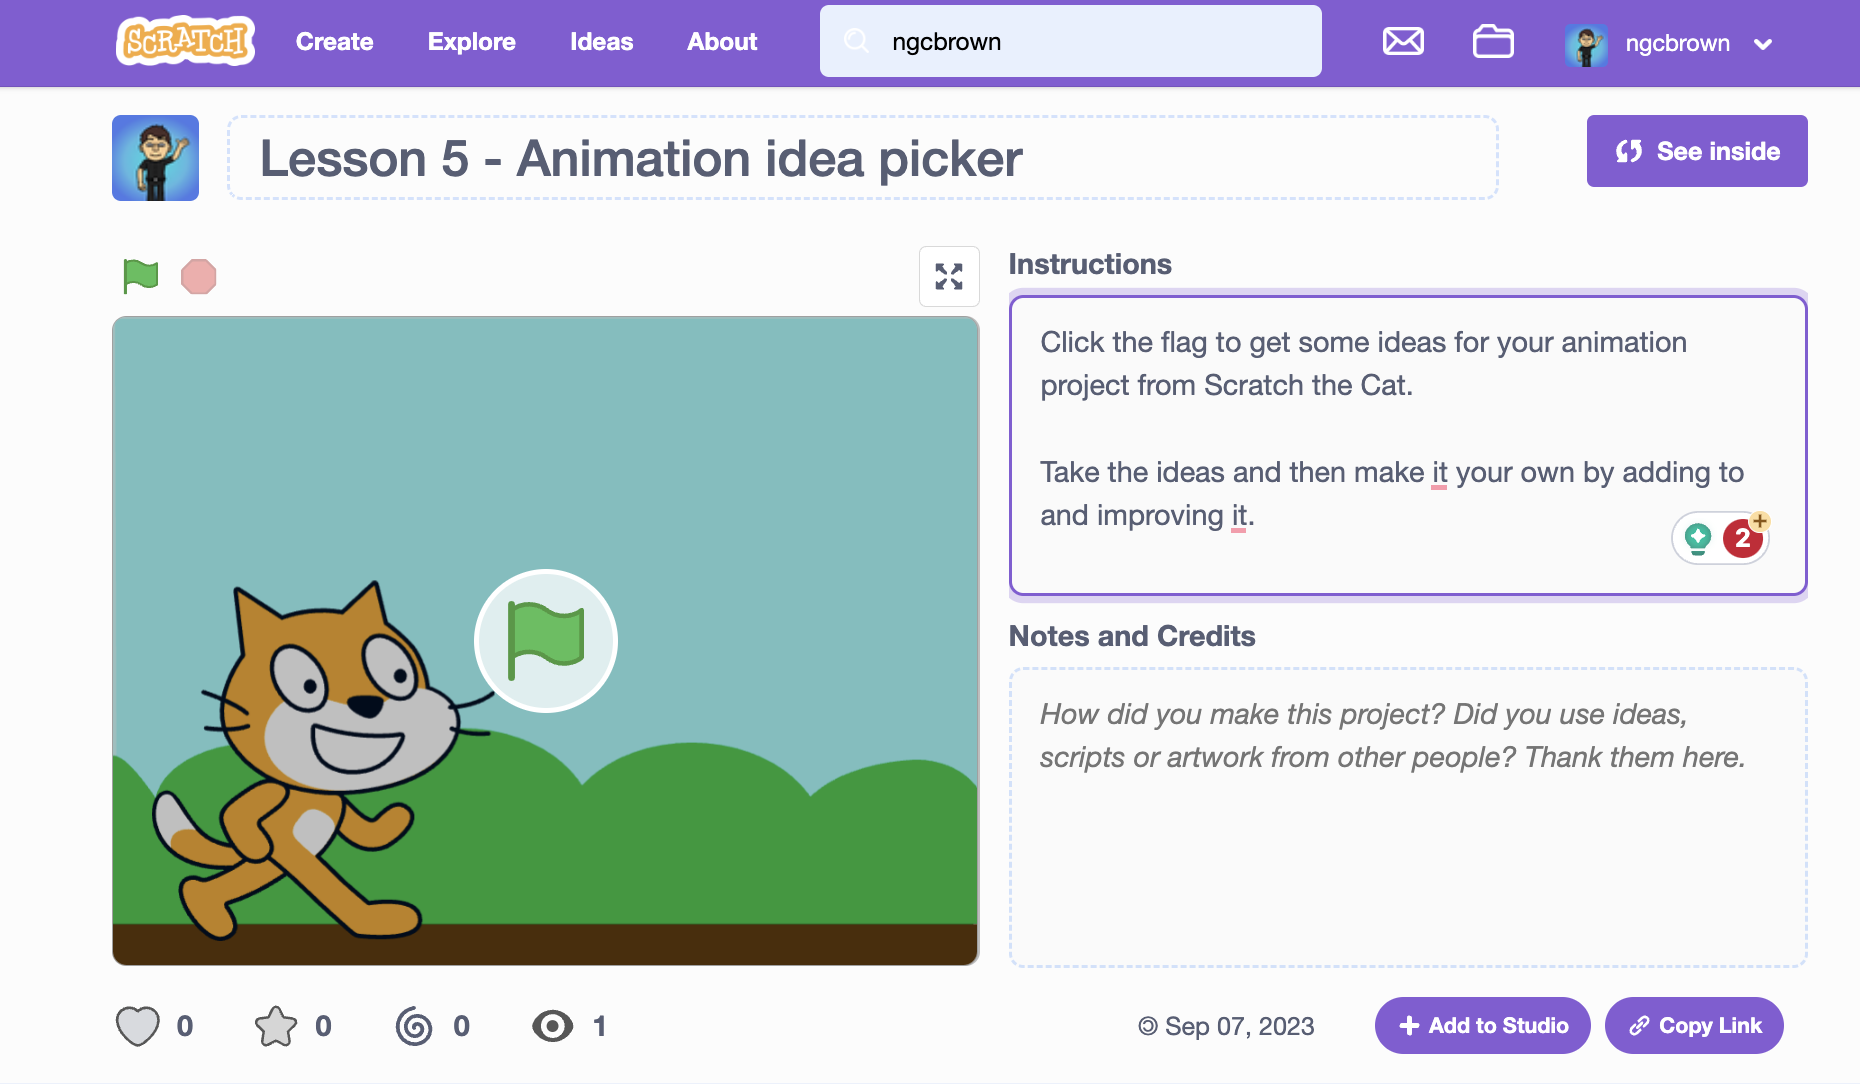Click the ngcbrown username in the navbar
The width and height of the screenshot is (1860, 1084).
(x=1677, y=44)
